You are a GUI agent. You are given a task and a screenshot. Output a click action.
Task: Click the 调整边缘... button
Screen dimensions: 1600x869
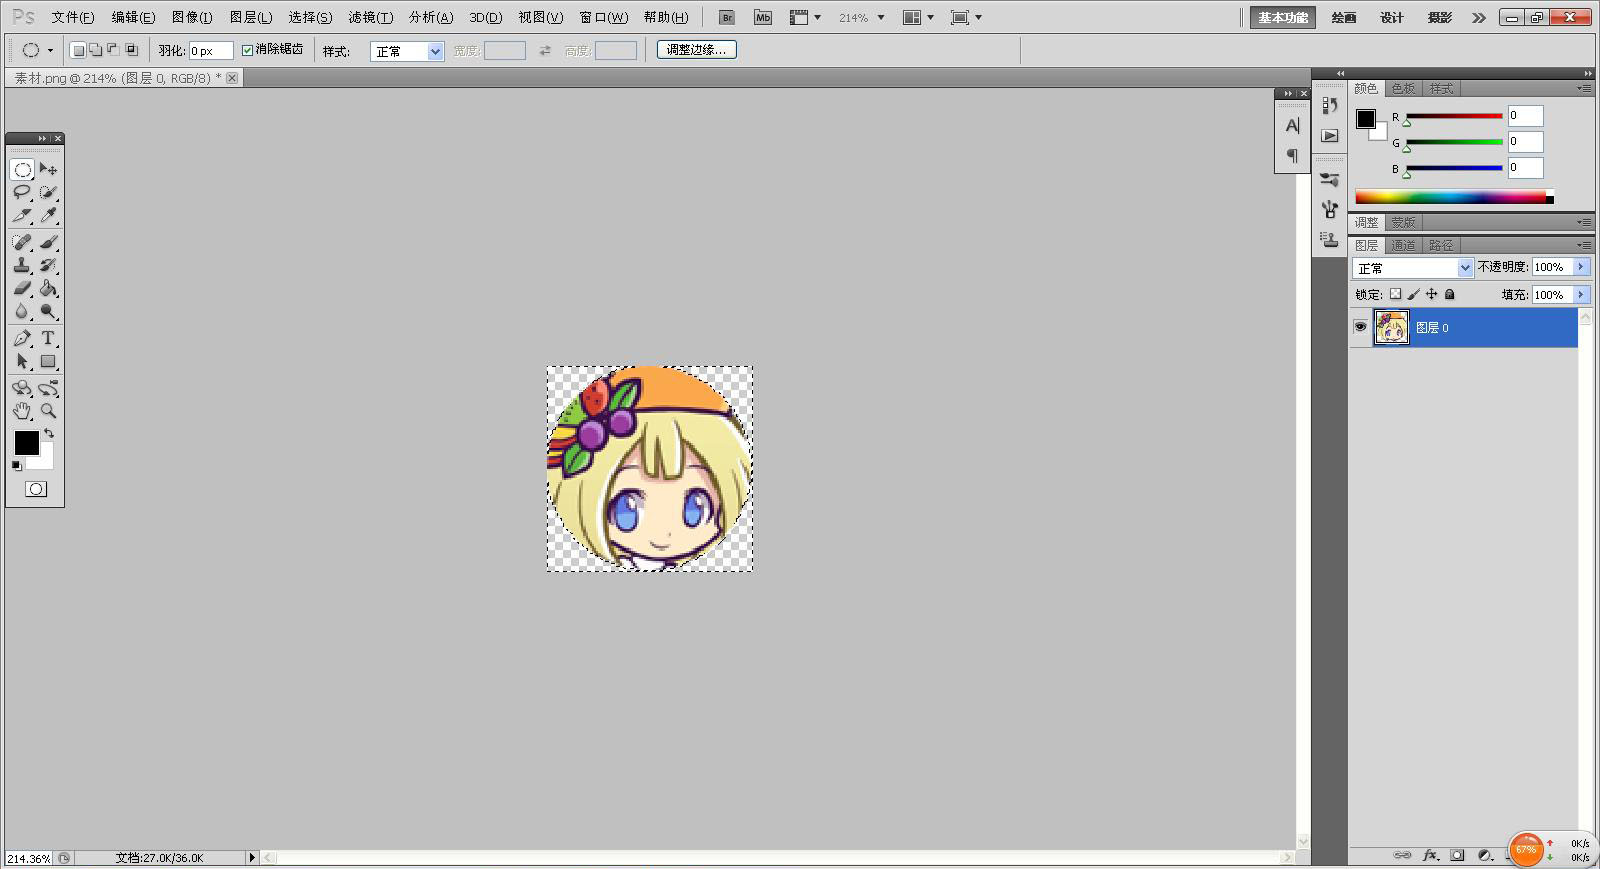697,49
